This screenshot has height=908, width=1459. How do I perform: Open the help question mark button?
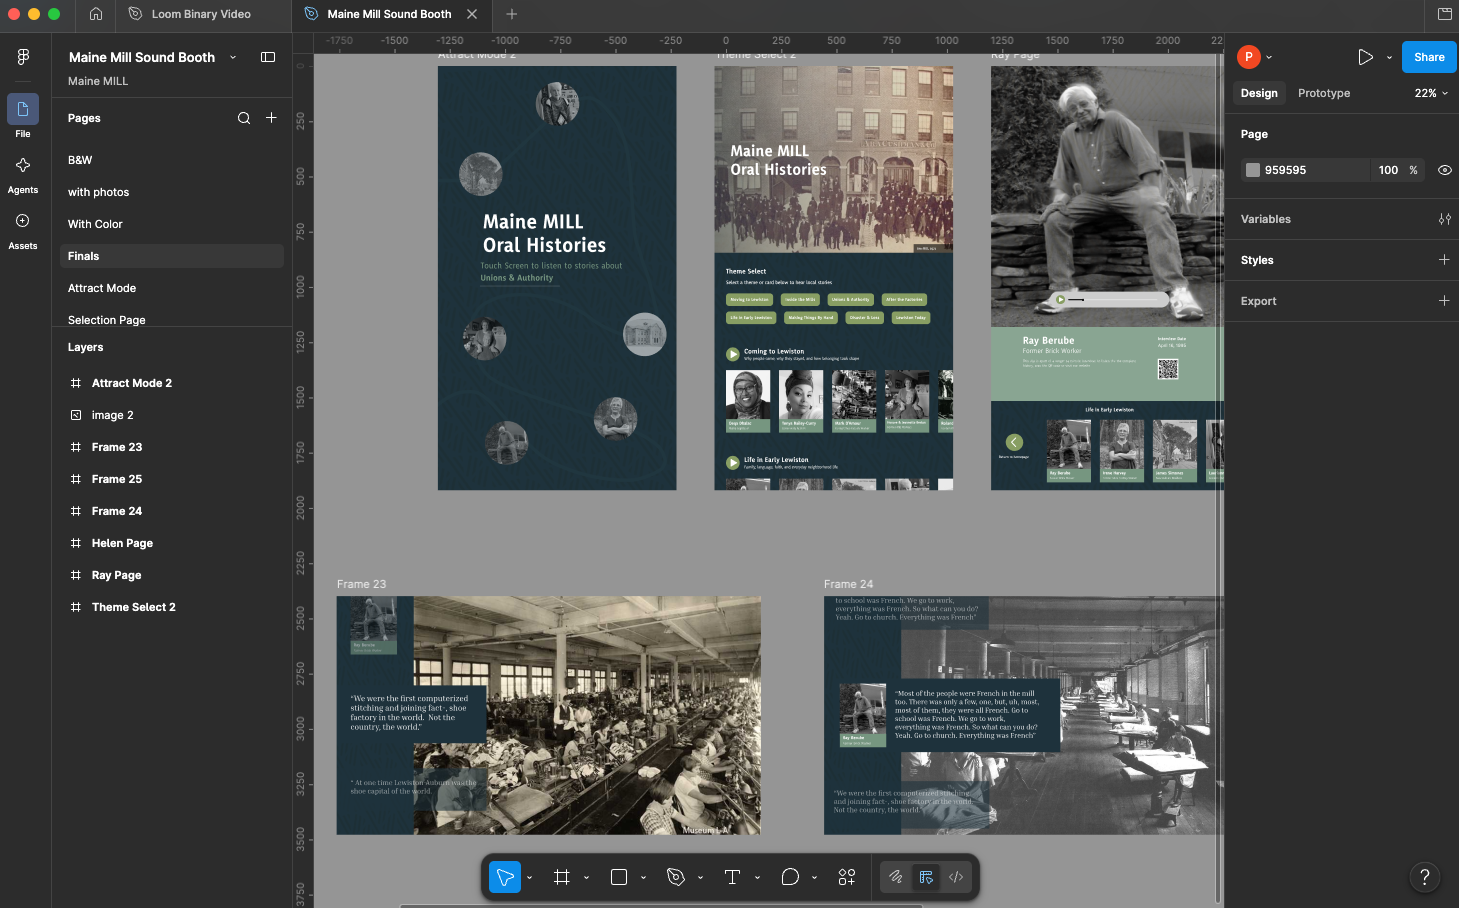click(1425, 877)
